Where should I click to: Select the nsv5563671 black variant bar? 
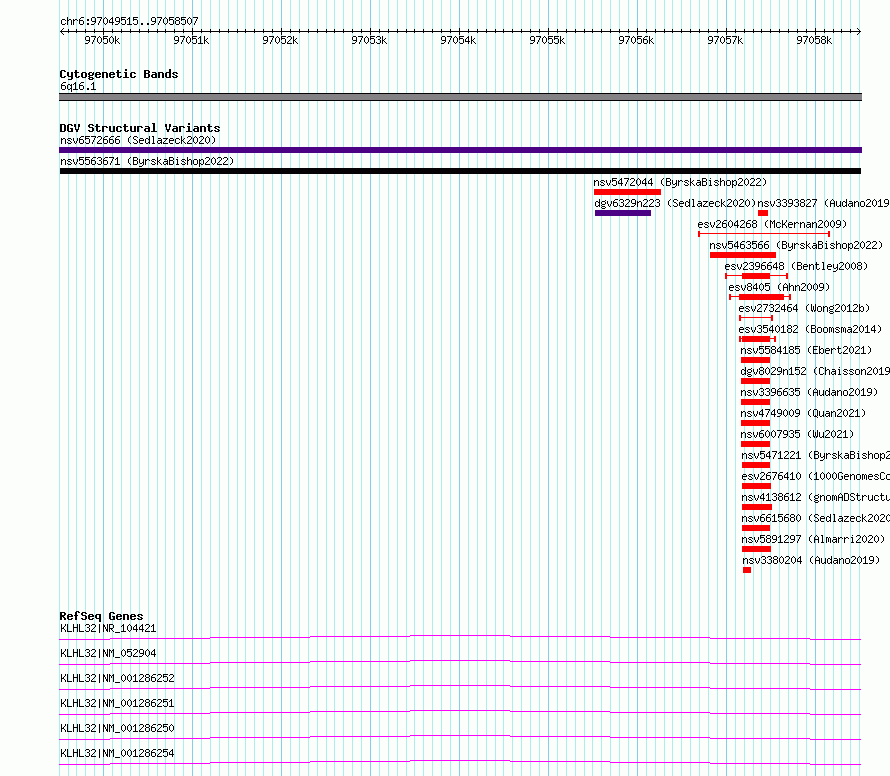pos(460,171)
